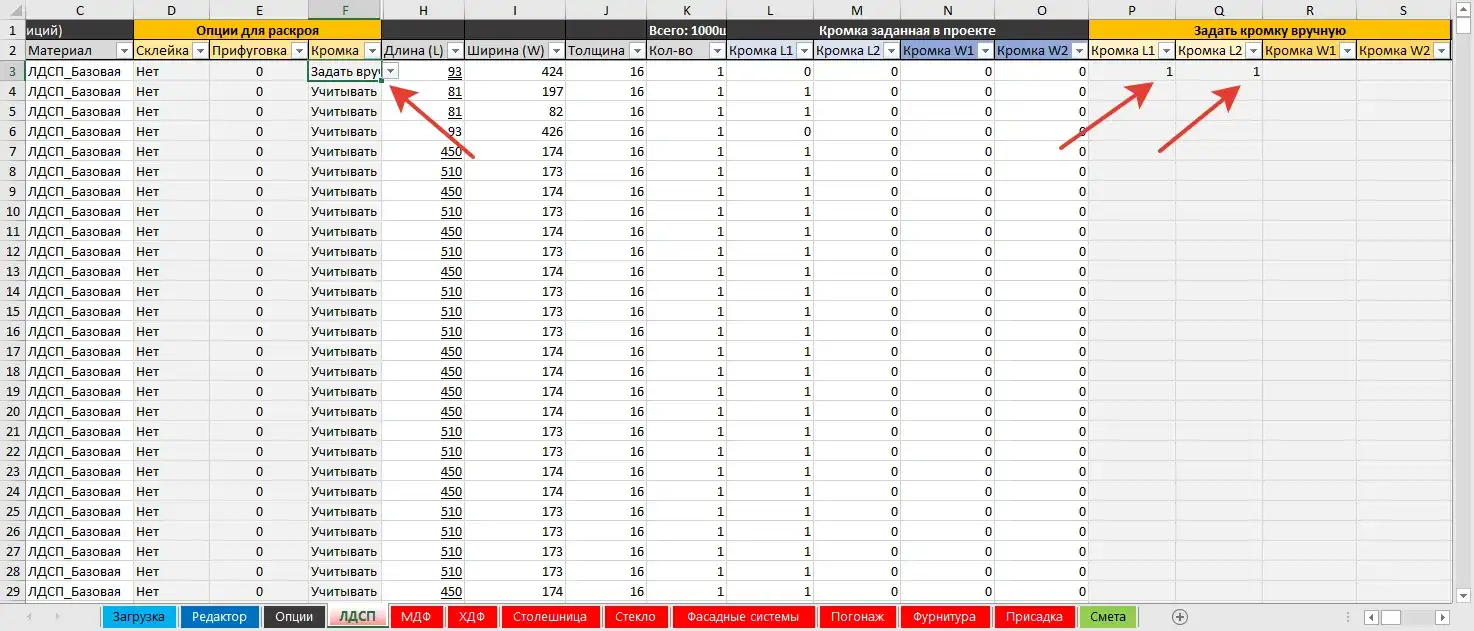Open the Склейка filter dropdown arrow
This screenshot has height=631, width=1474.
coord(199,51)
